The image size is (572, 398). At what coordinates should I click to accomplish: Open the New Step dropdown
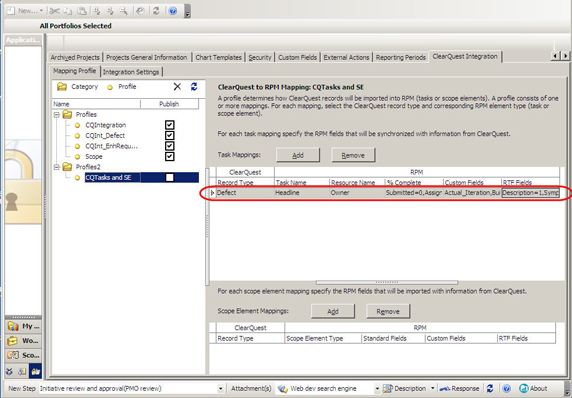(x=221, y=389)
